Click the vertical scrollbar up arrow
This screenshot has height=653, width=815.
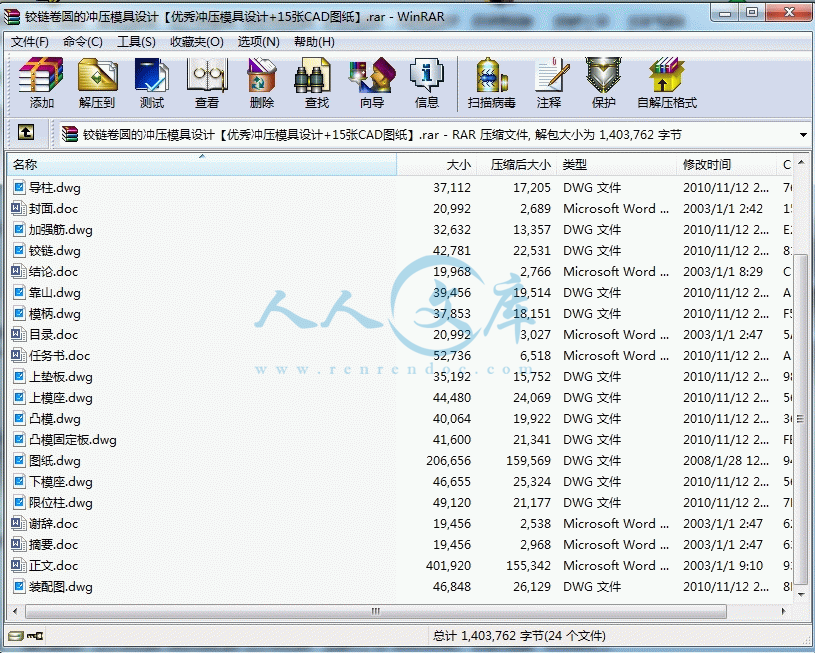click(x=801, y=163)
